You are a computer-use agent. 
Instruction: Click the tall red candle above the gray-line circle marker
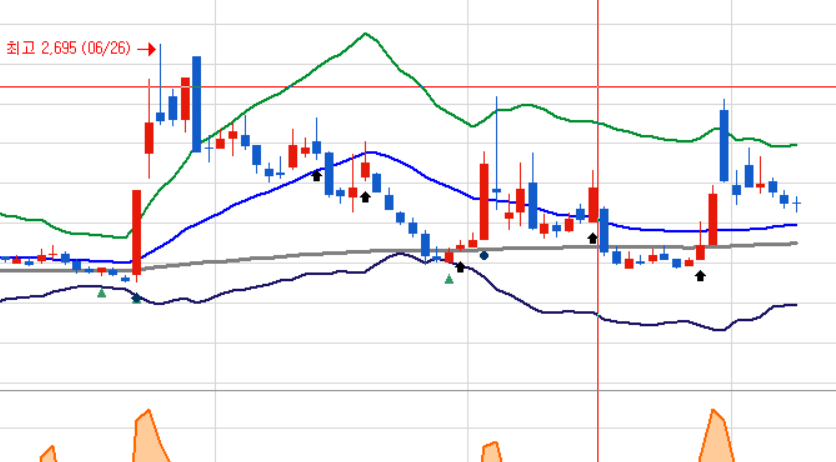(x=484, y=201)
